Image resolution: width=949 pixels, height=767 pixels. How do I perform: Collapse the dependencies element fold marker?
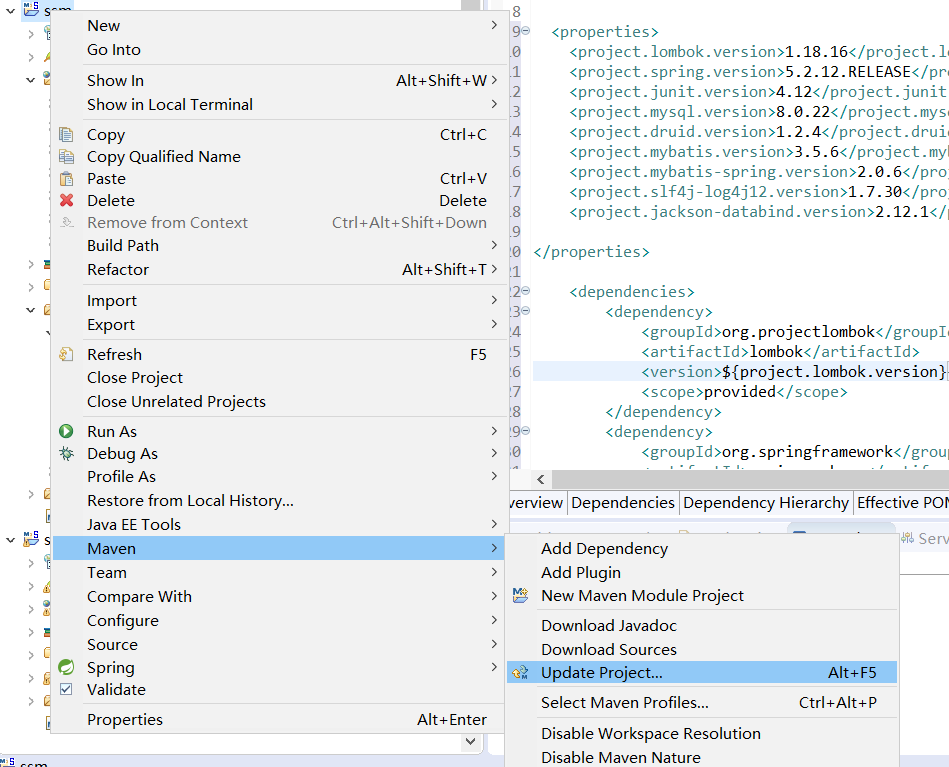(x=525, y=291)
